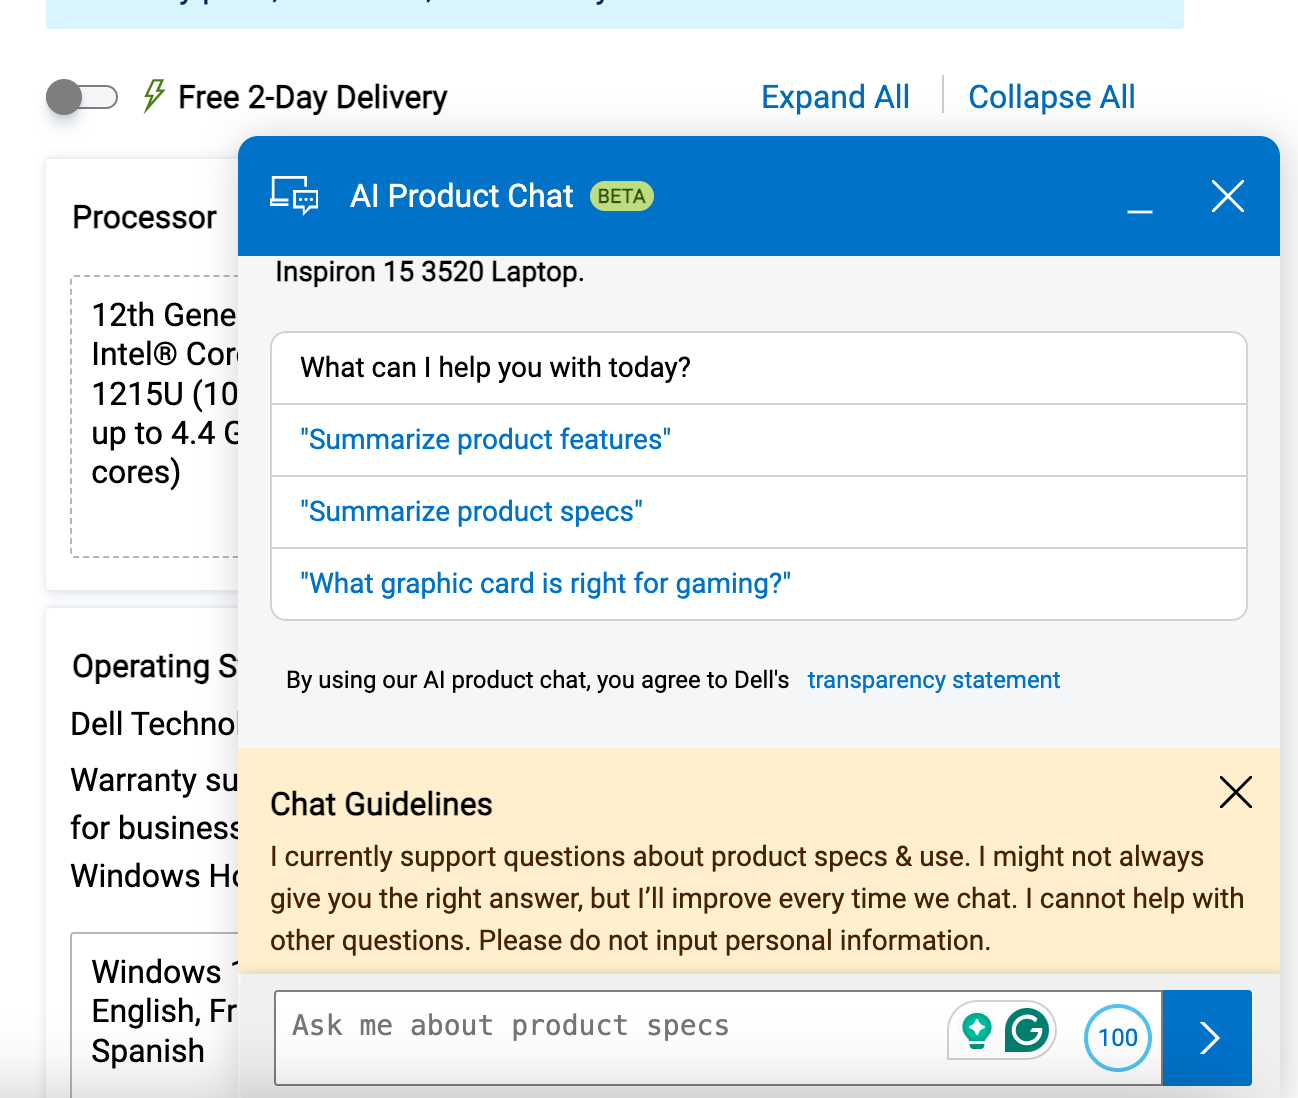The height and width of the screenshot is (1098, 1298).
Task: Click the BETA badge in chat header
Action: [x=621, y=196]
